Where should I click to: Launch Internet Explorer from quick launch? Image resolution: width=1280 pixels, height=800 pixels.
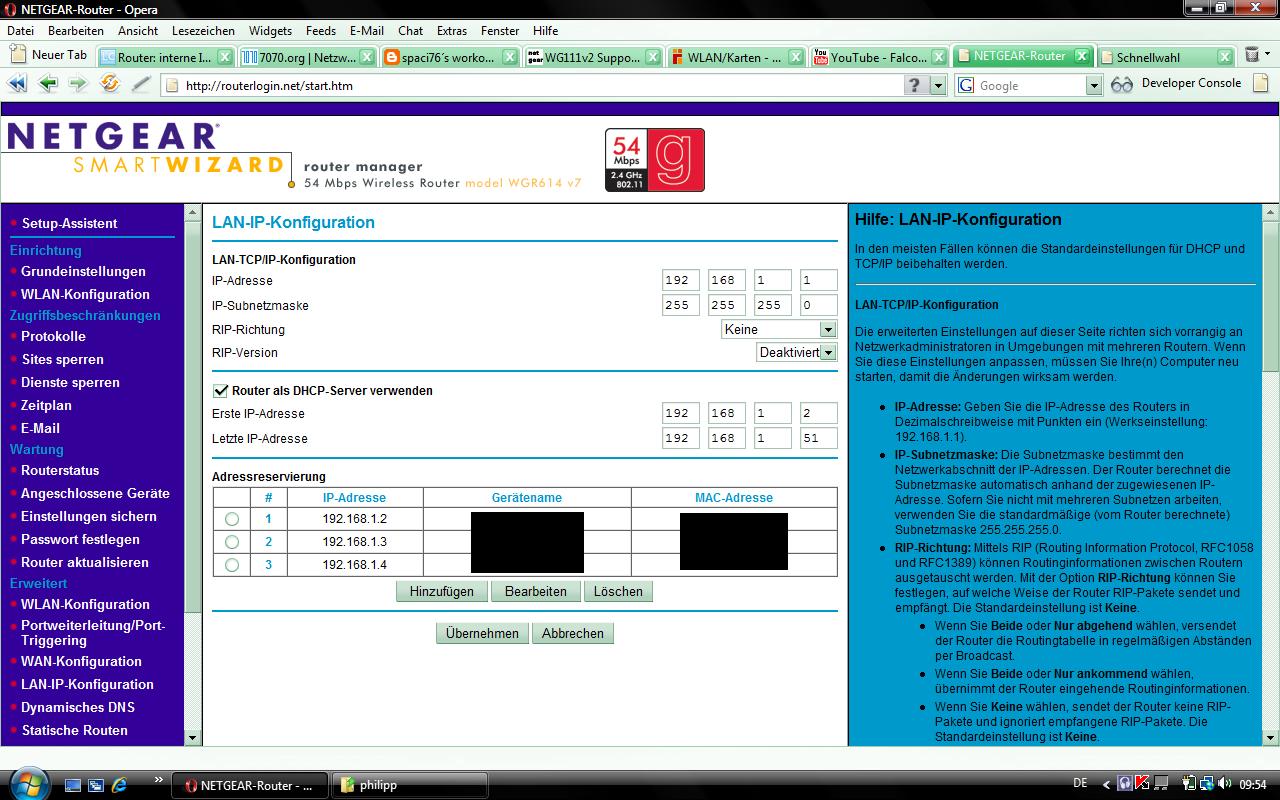click(x=119, y=785)
